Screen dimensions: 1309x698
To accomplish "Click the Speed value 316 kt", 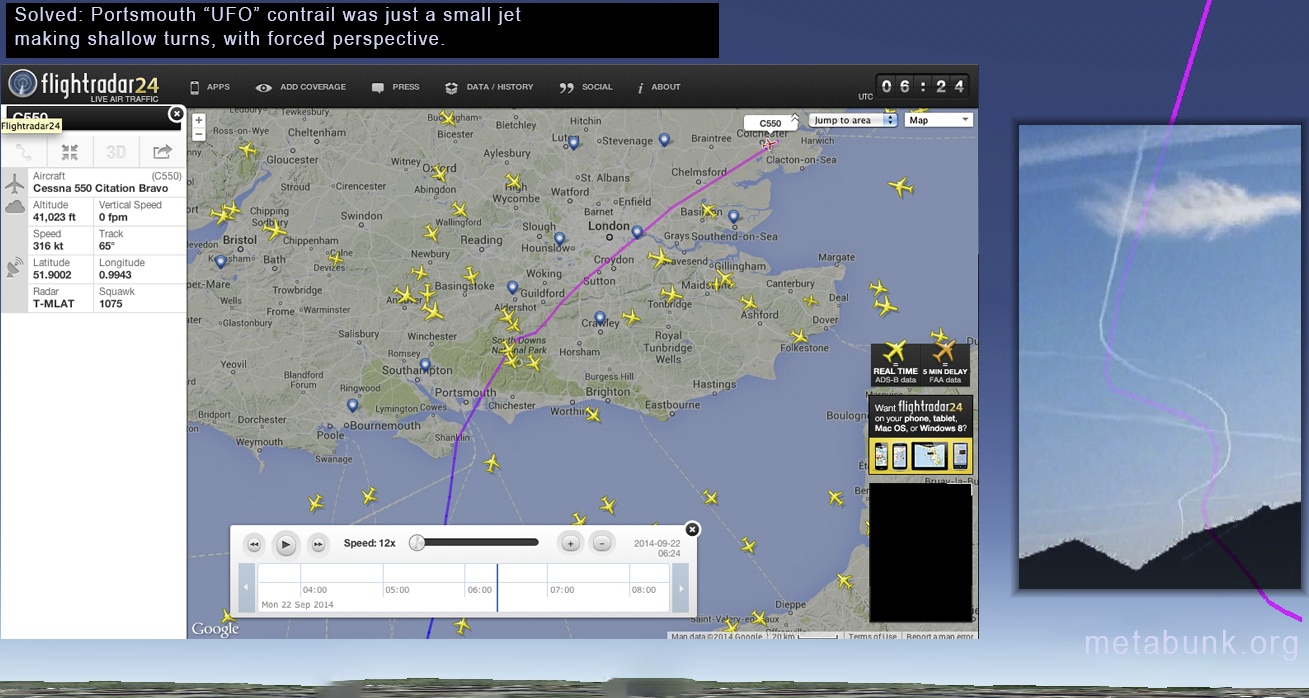I will point(48,246).
